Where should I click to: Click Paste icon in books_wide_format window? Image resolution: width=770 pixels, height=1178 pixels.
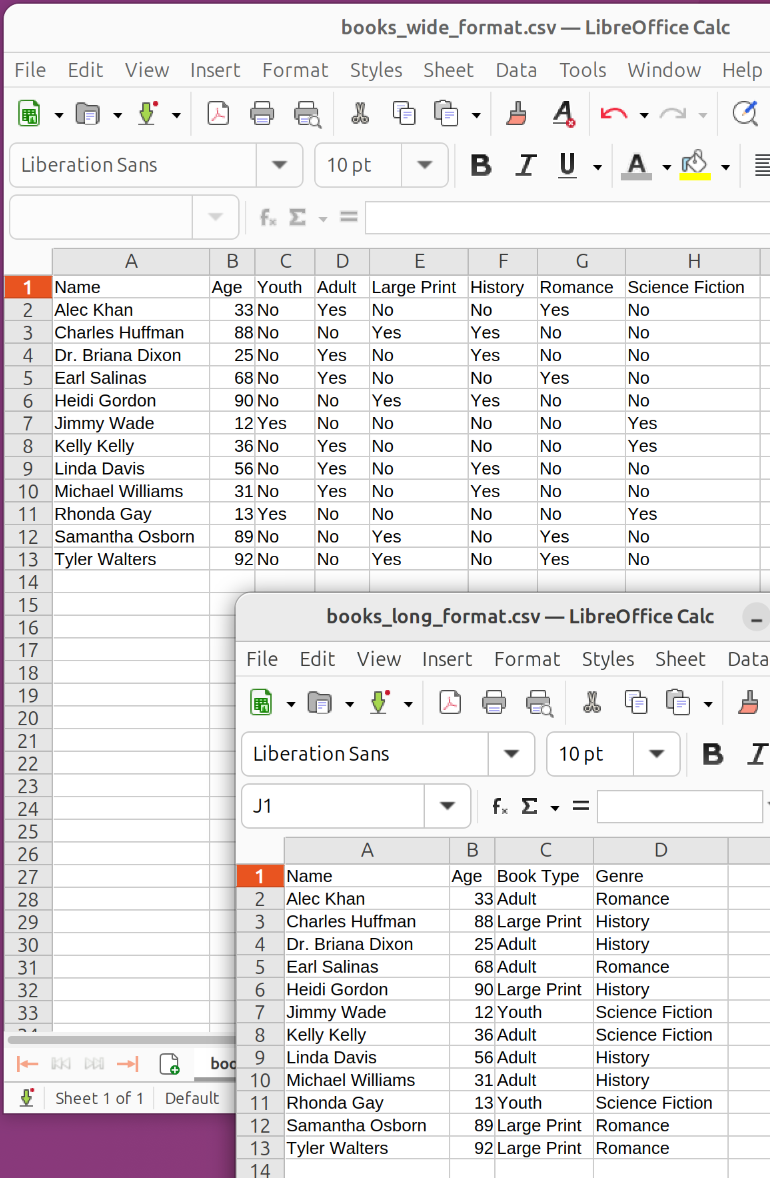(x=446, y=114)
